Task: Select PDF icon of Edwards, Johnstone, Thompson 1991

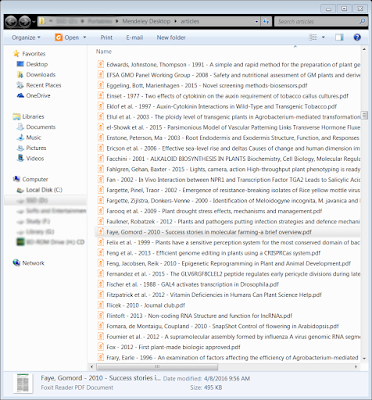Action: pos(101,64)
